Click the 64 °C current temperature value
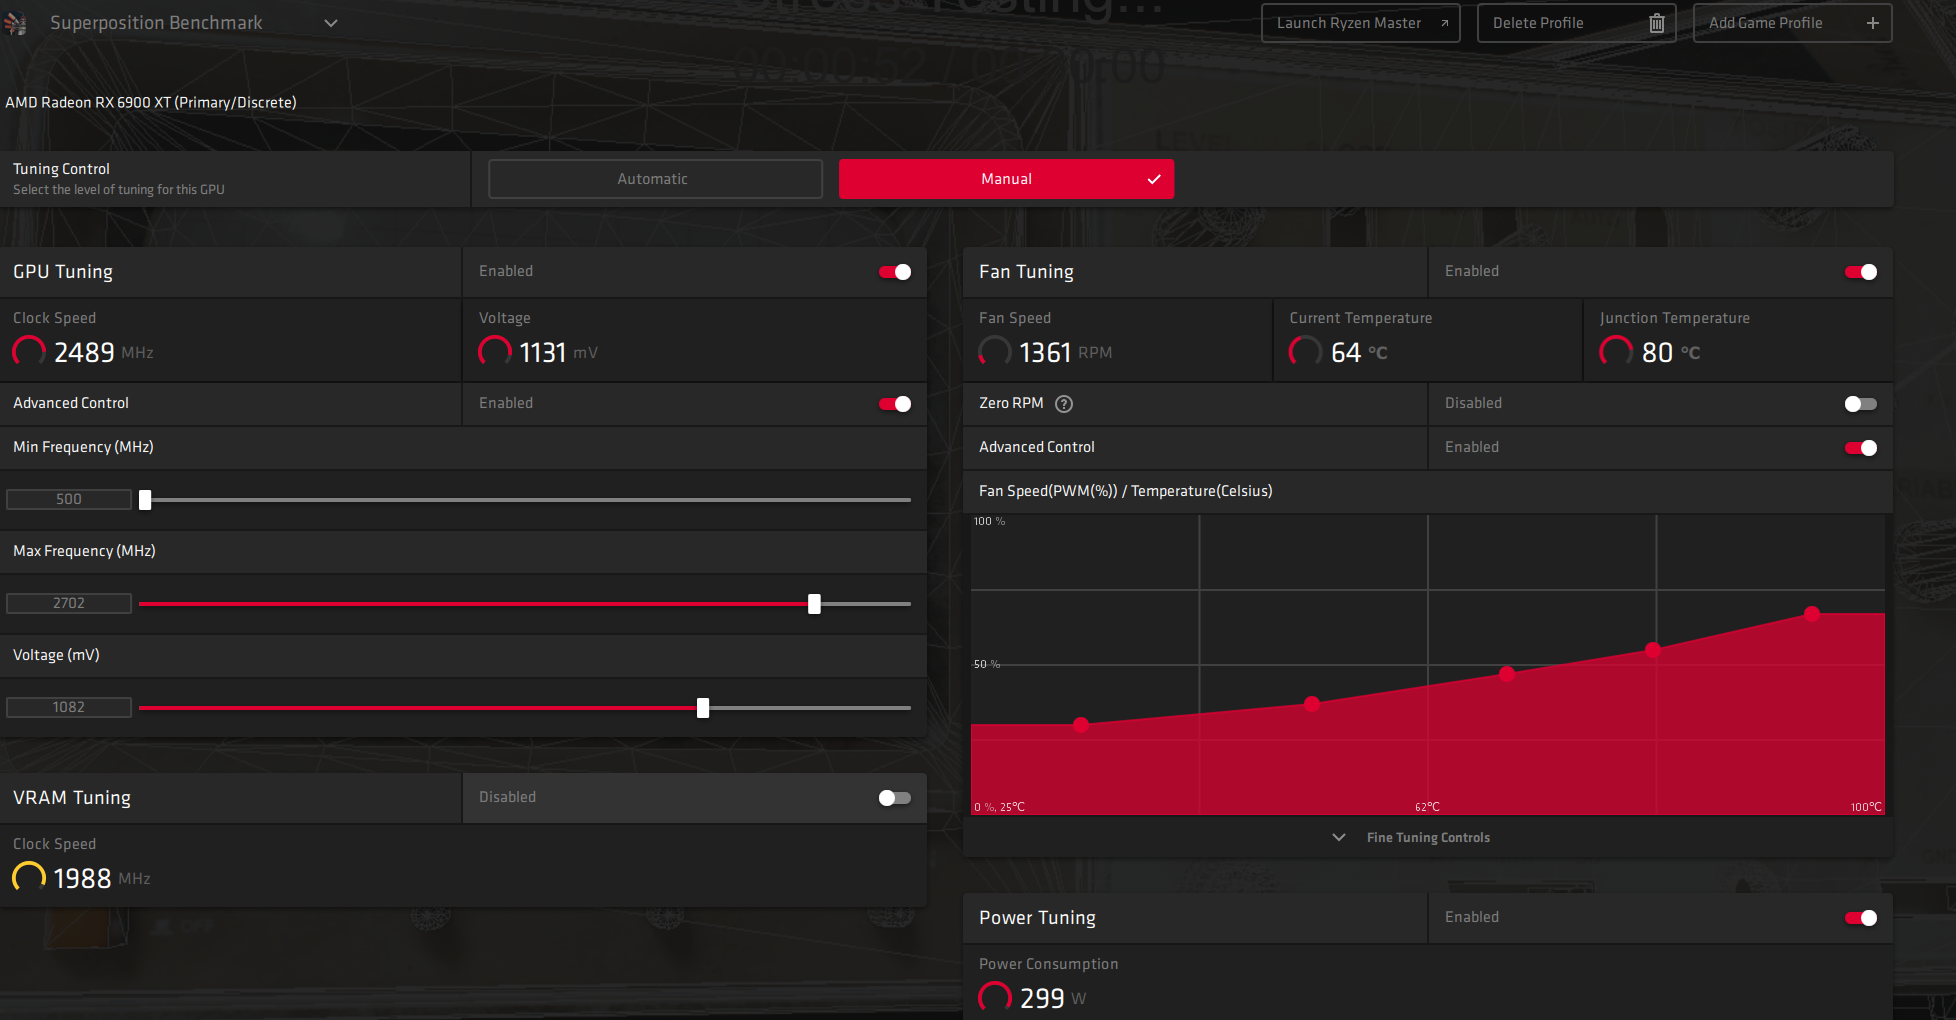 coord(1360,352)
